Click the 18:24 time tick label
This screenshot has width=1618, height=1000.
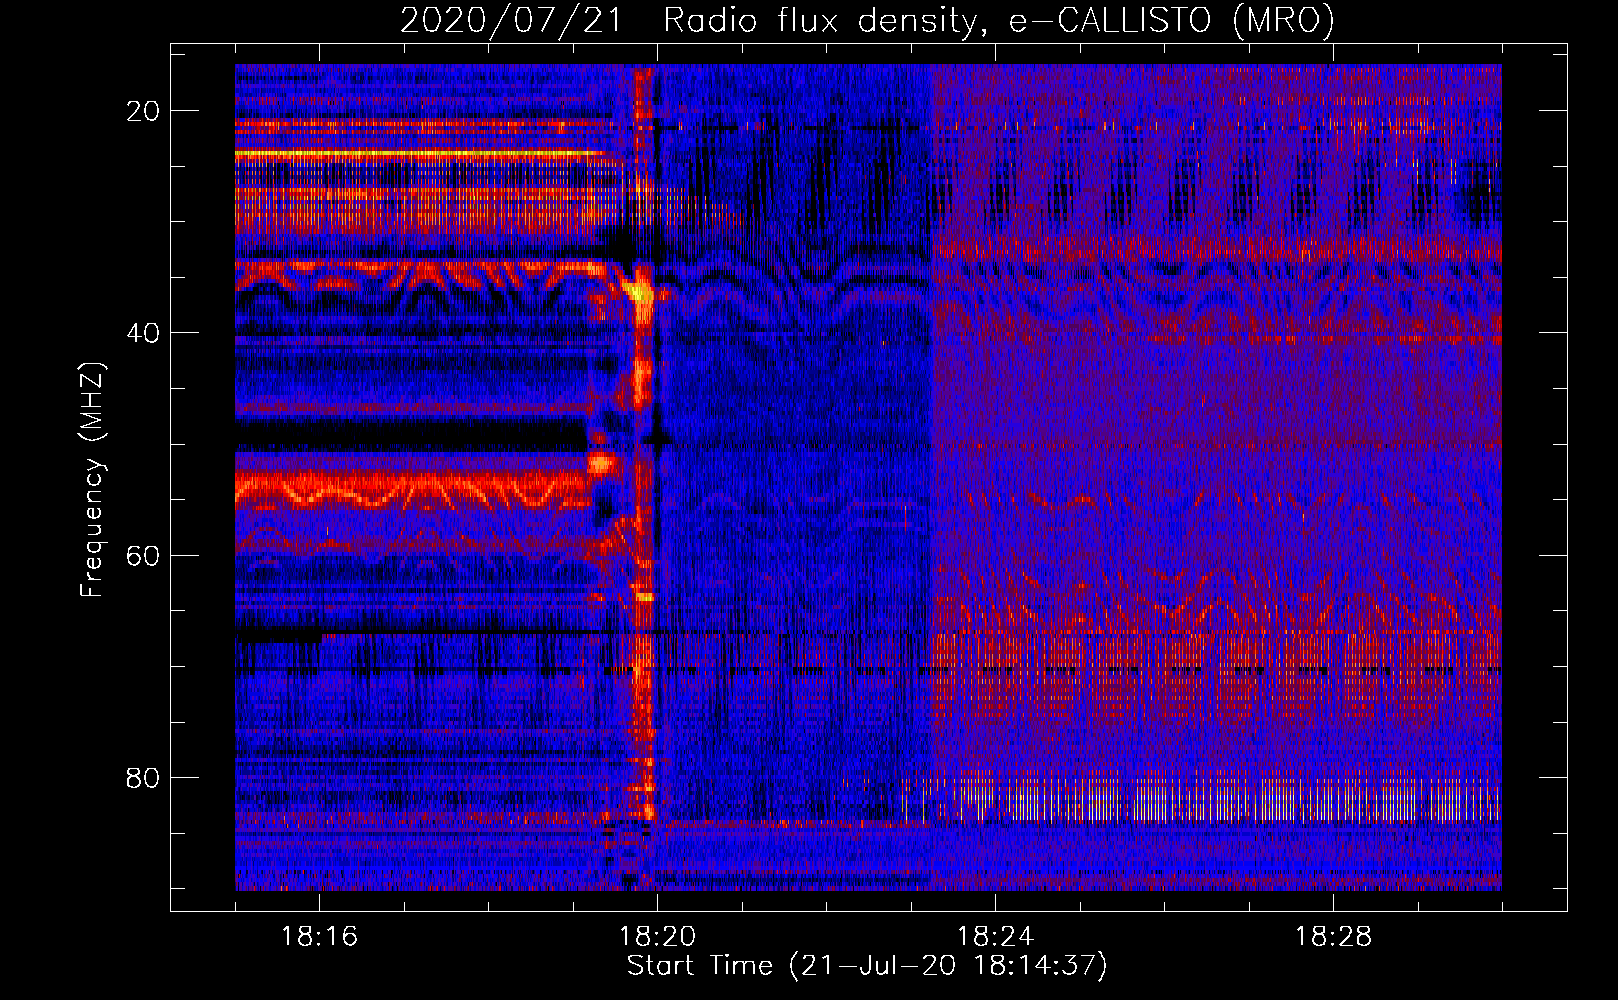(x=995, y=937)
